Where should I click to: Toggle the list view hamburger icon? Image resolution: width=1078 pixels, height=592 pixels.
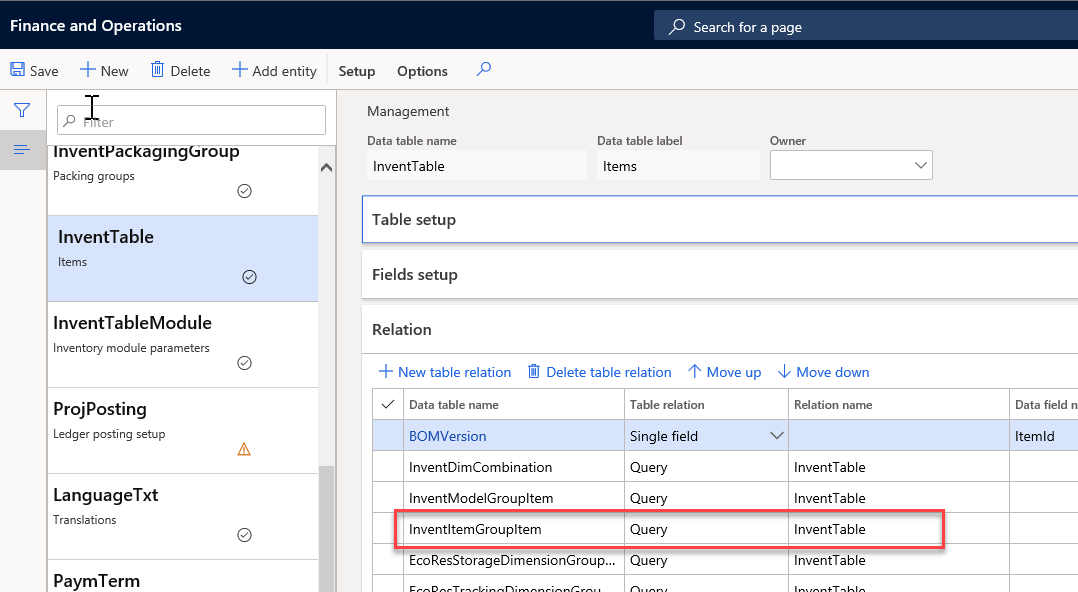coord(21,150)
